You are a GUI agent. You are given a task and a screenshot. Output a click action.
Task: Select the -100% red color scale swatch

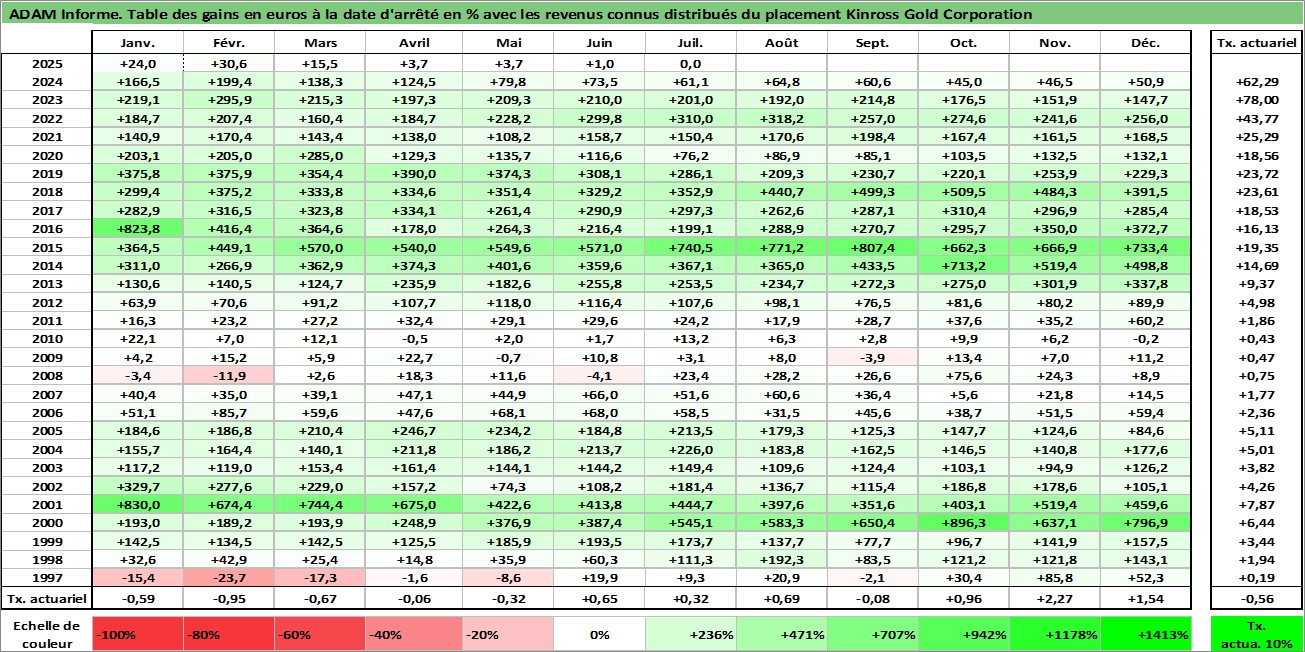pyautogui.click(x=138, y=634)
